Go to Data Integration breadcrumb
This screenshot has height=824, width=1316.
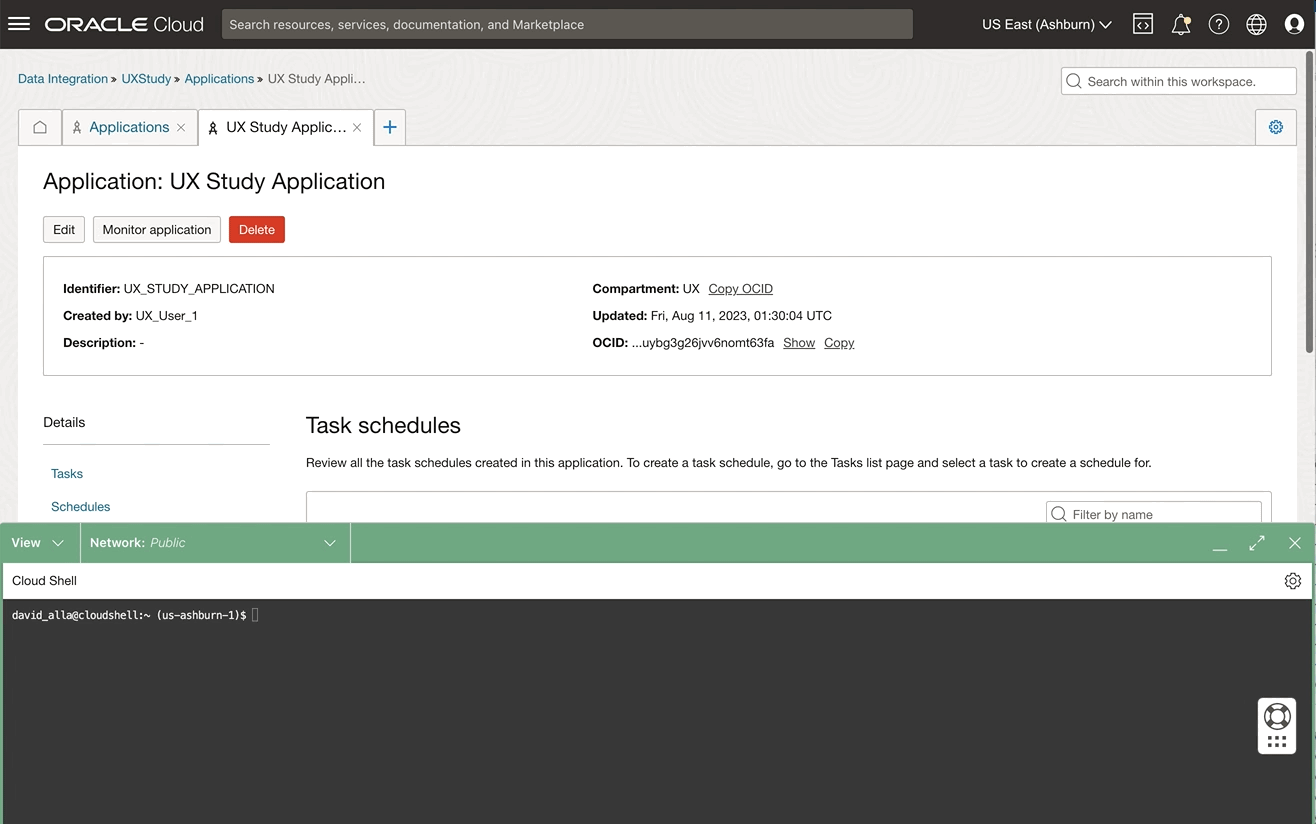pyautogui.click(x=63, y=79)
